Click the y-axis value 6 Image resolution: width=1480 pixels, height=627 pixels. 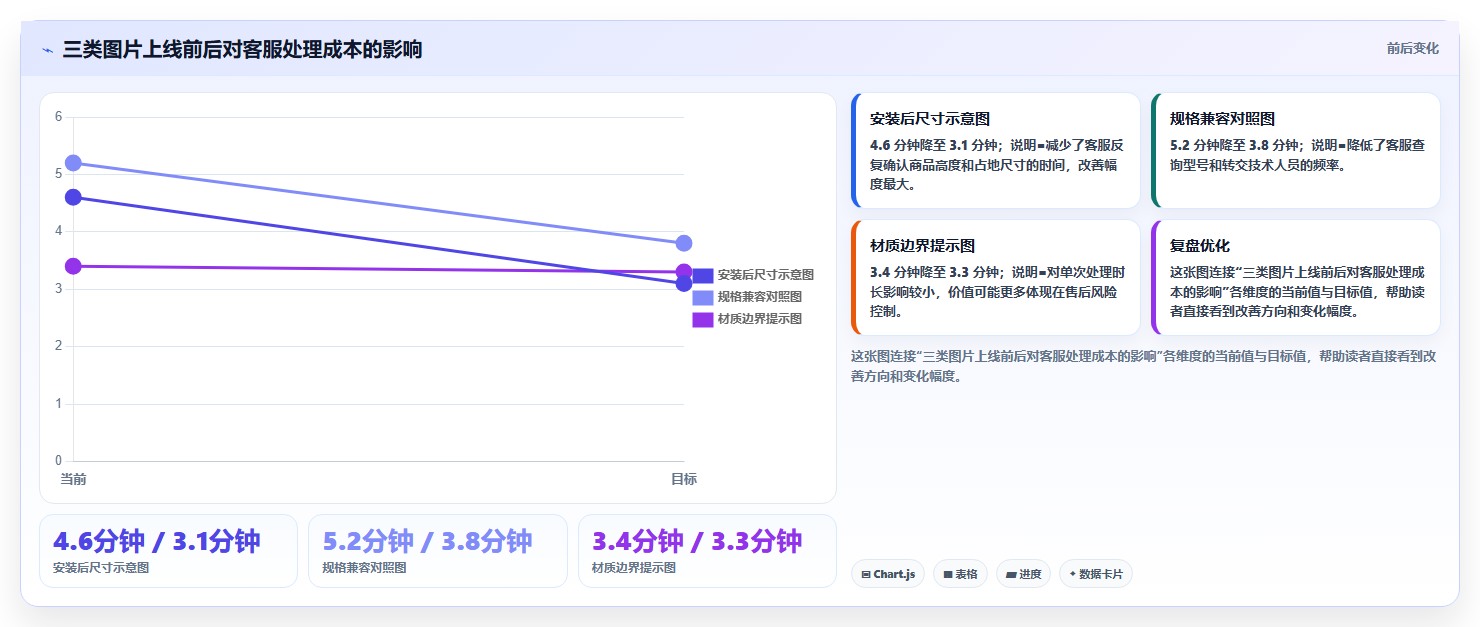(58, 117)
